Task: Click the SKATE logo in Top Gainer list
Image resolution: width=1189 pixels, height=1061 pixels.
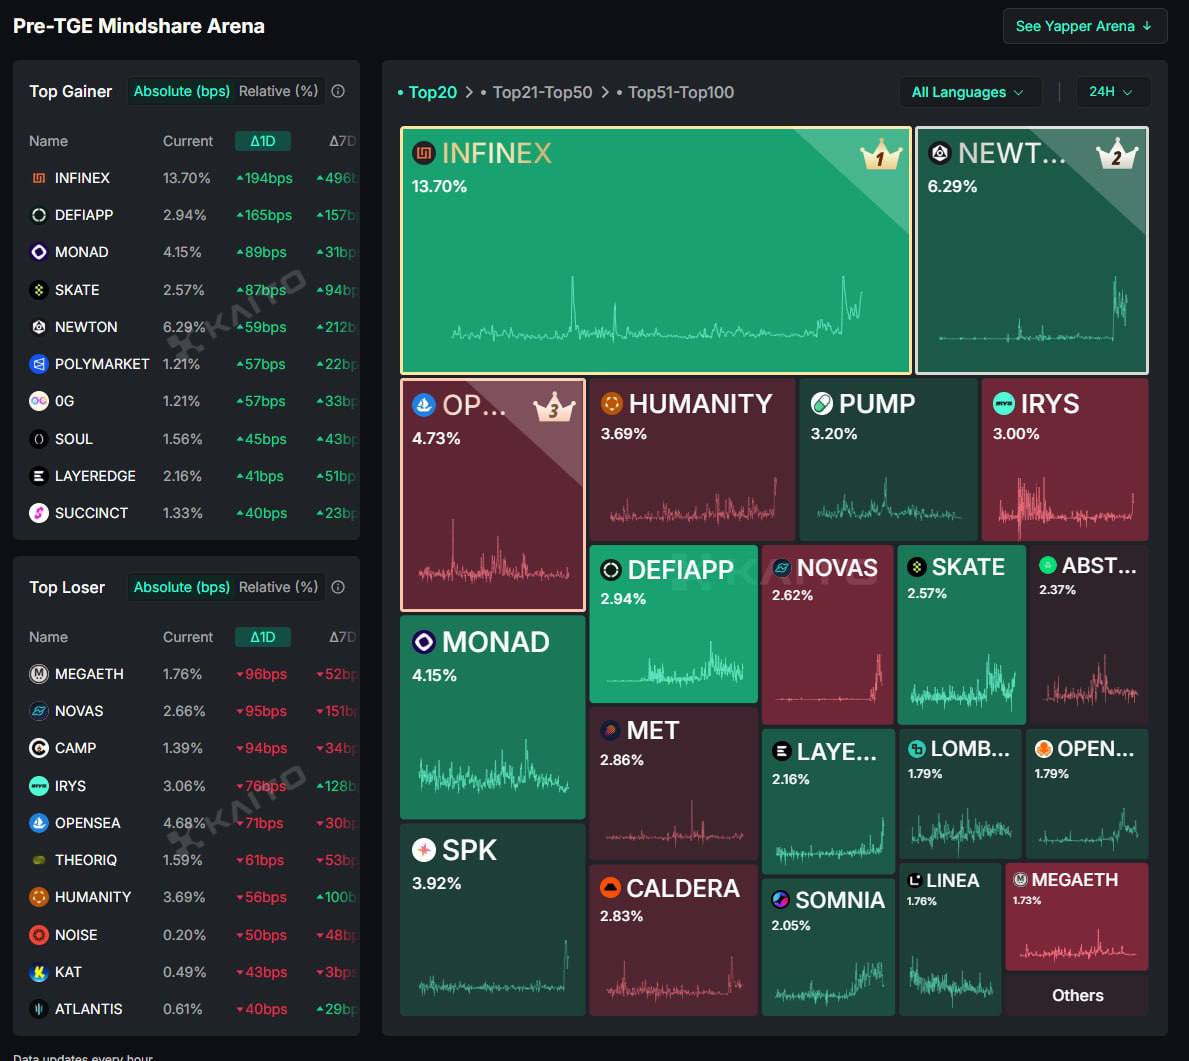Action: point(39,290)
